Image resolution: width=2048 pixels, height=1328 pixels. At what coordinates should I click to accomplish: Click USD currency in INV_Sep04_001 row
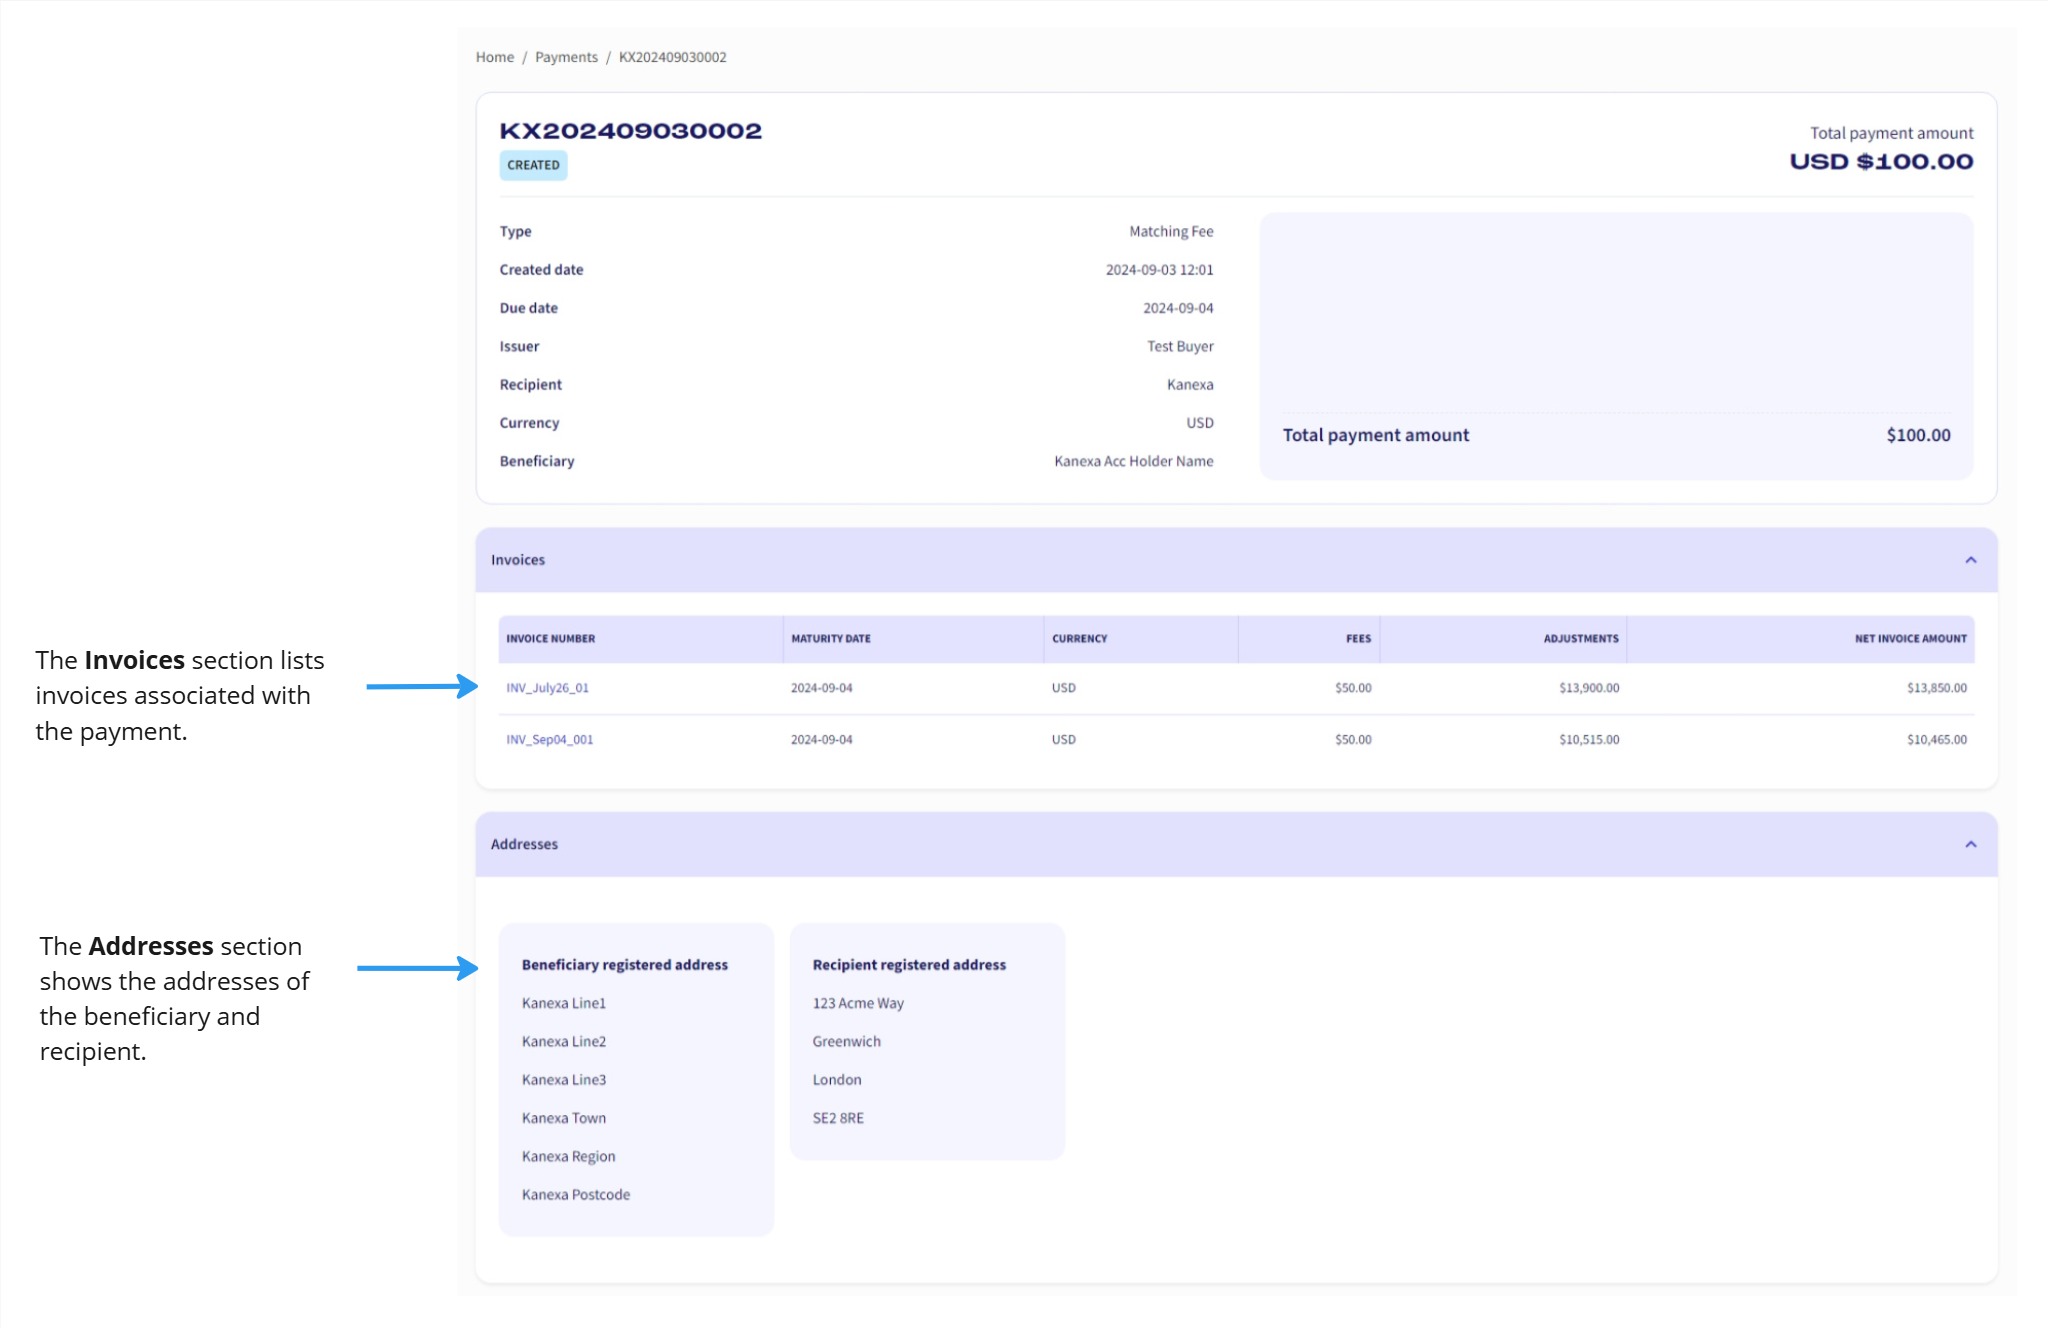coord(1063,740)
